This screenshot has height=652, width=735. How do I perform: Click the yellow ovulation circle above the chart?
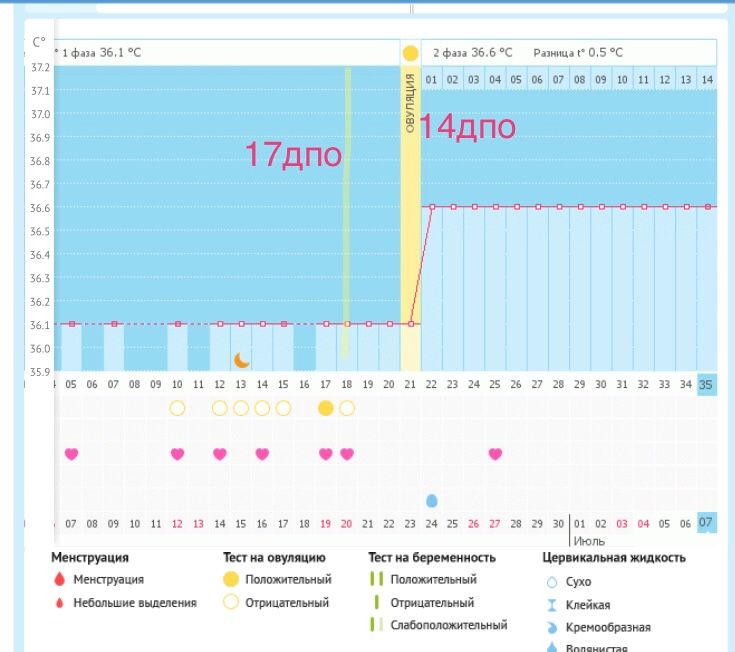410,52
